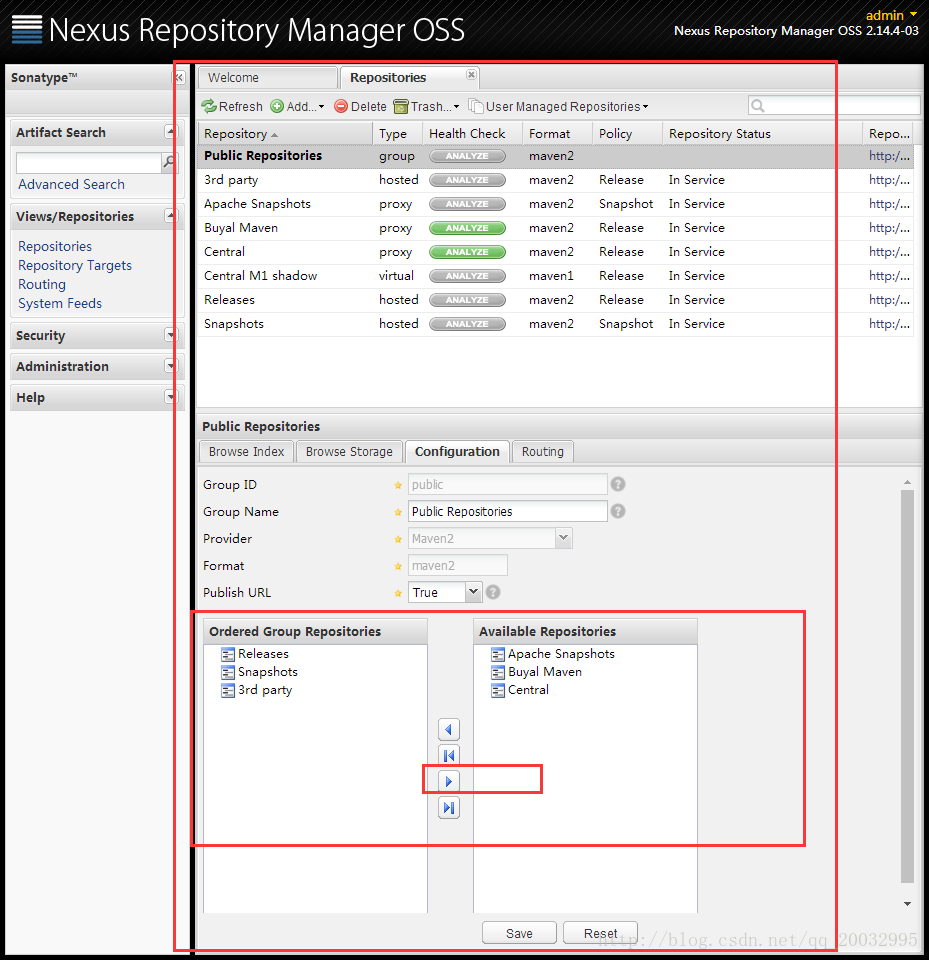Viewport: 929px width, 960px height.
Task: Expand the Security panel
Action: 171,335
